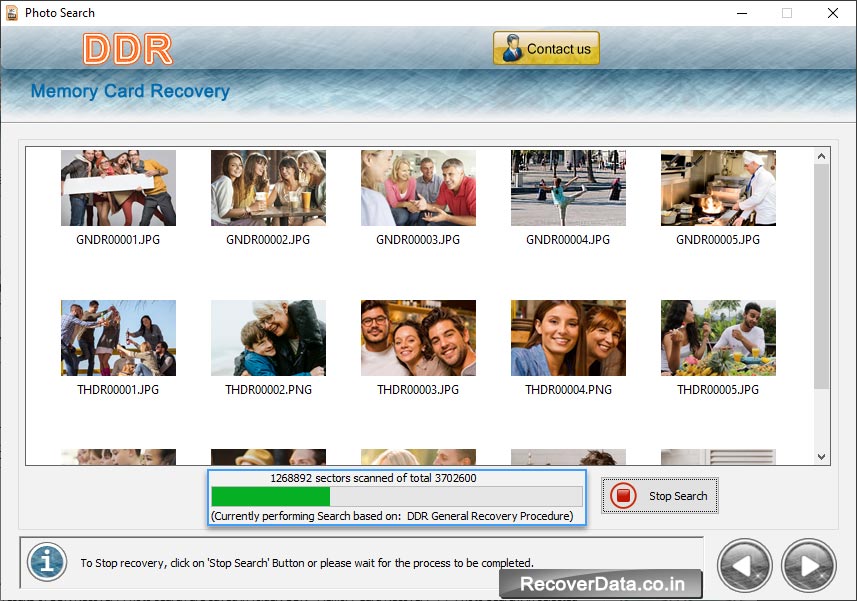The image size is (857, 601).
Task: Select the GNDR00003.JPG photo
Action: click(418, 188)
